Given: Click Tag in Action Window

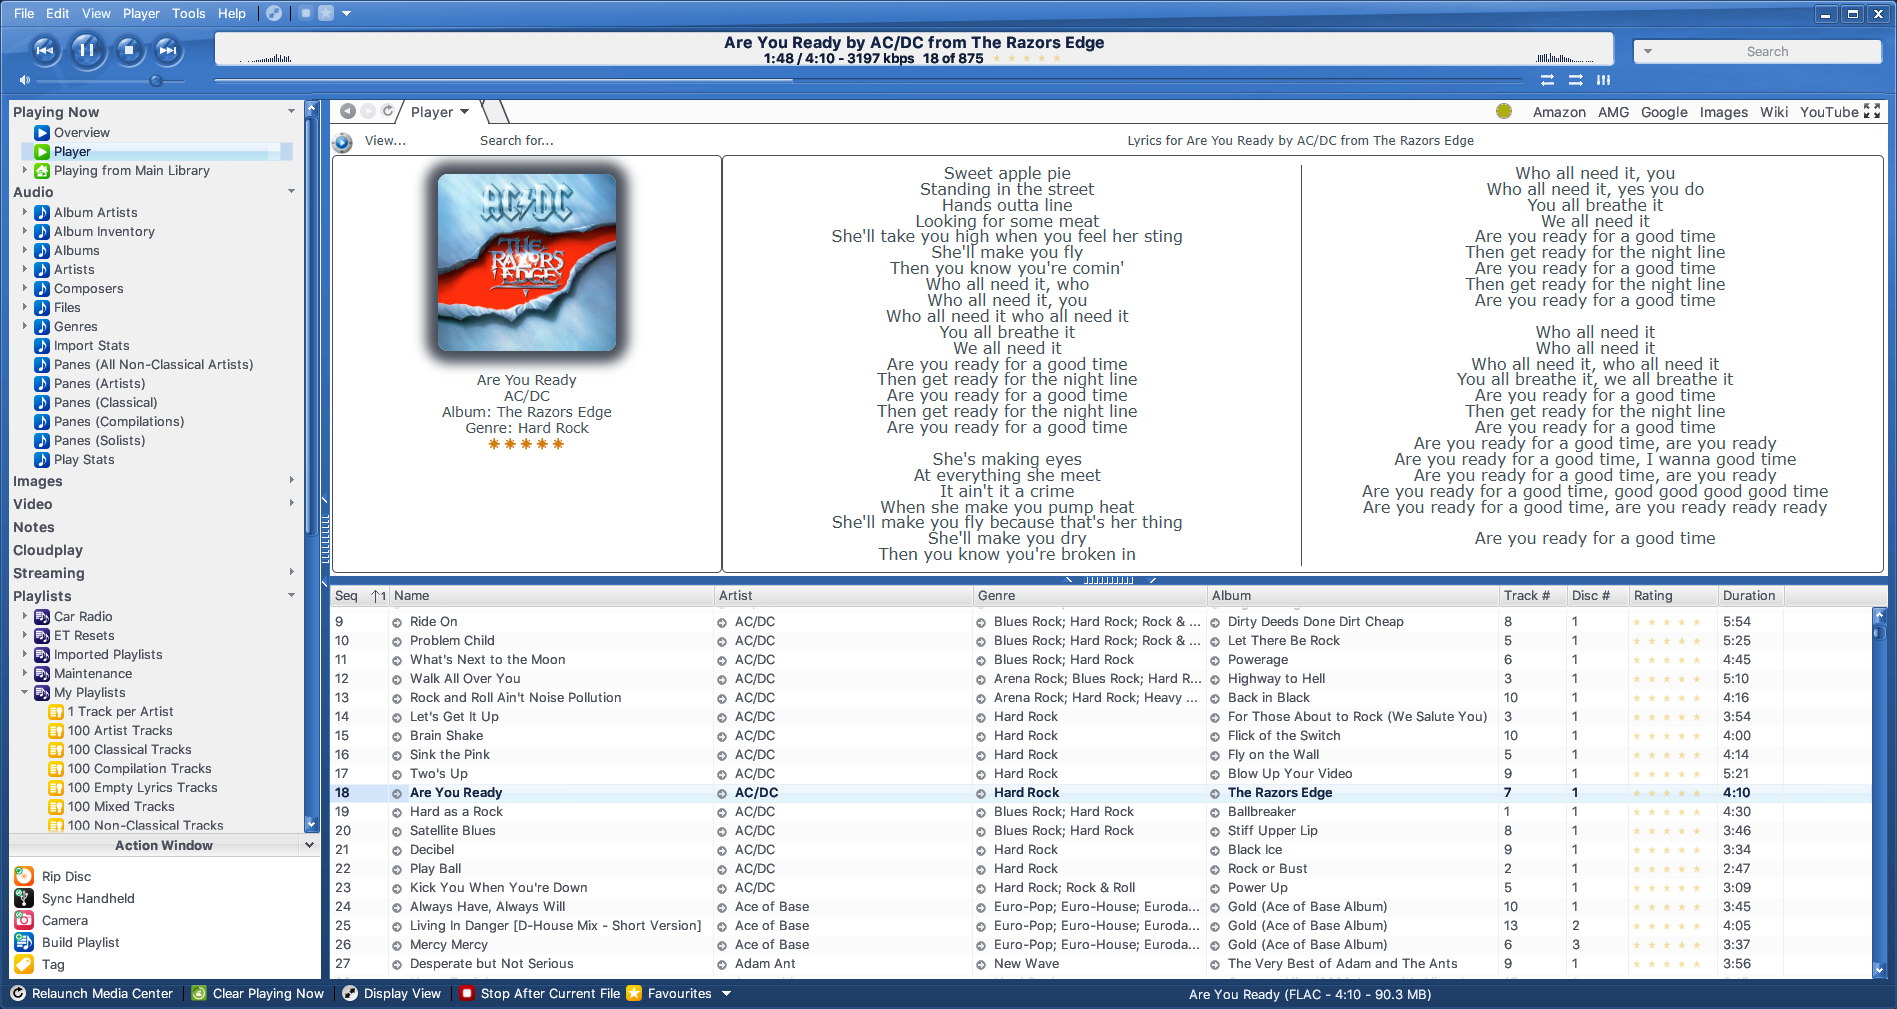Looking at the screenshot, I should (x=53, y=964).
